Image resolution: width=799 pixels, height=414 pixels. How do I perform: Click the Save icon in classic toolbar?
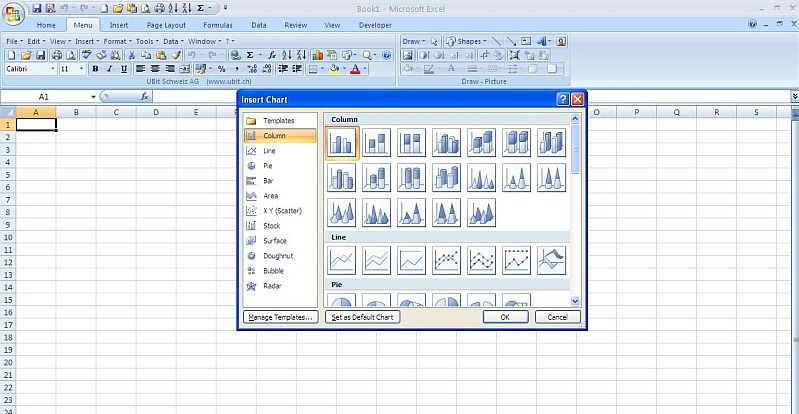40,55
